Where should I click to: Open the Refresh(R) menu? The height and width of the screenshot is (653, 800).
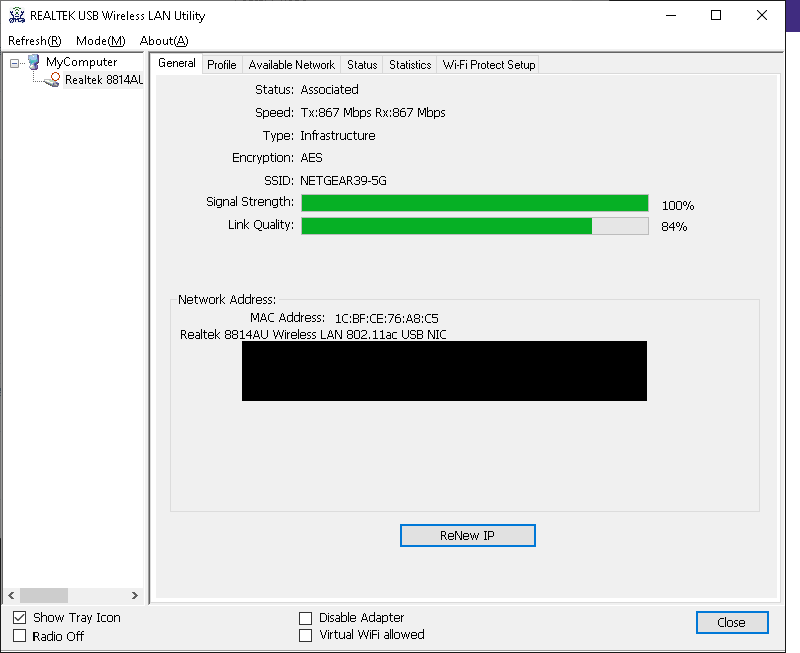[x=35, y=41]
